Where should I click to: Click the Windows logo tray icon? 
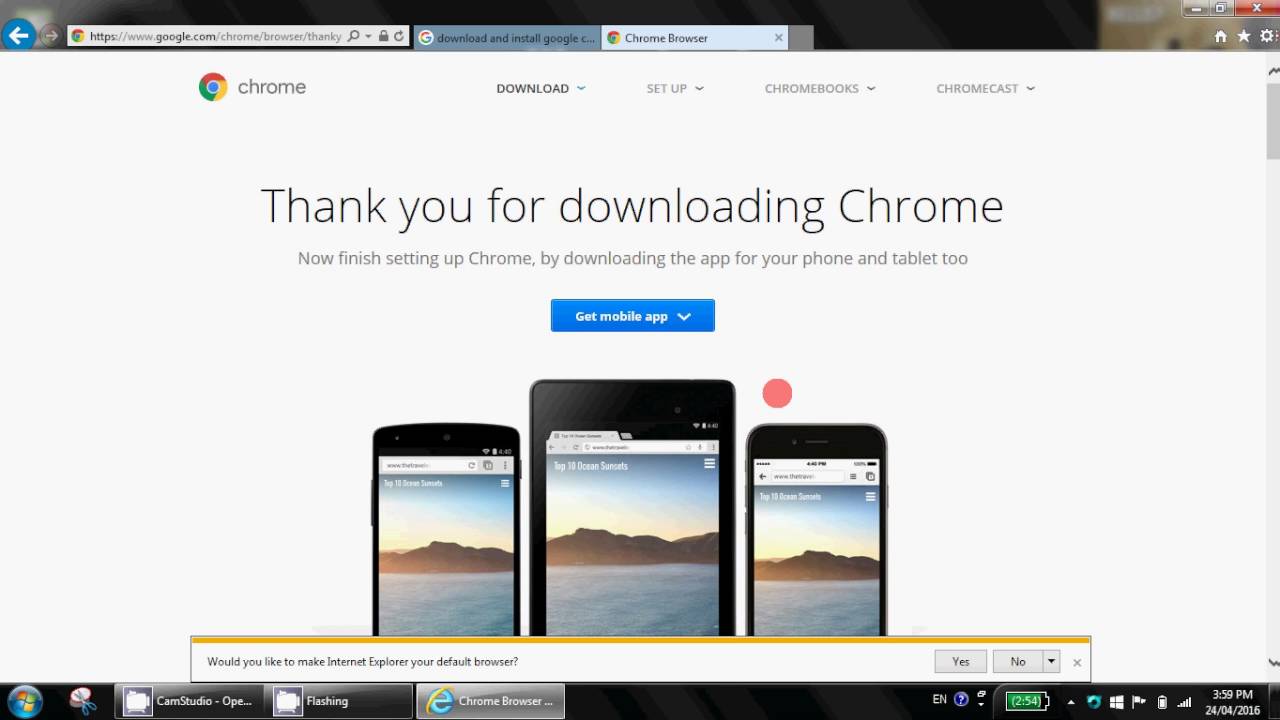tap(1117, 701)
